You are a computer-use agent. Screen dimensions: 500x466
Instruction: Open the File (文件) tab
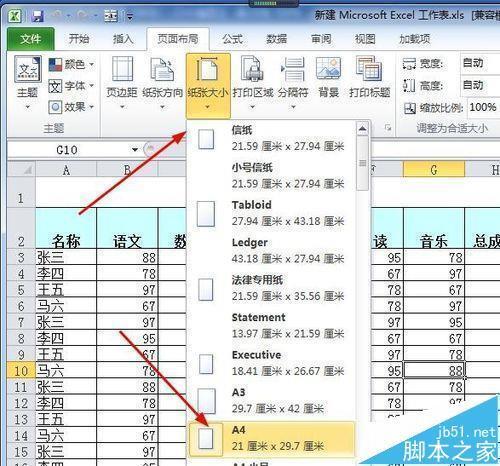(31, 39)
